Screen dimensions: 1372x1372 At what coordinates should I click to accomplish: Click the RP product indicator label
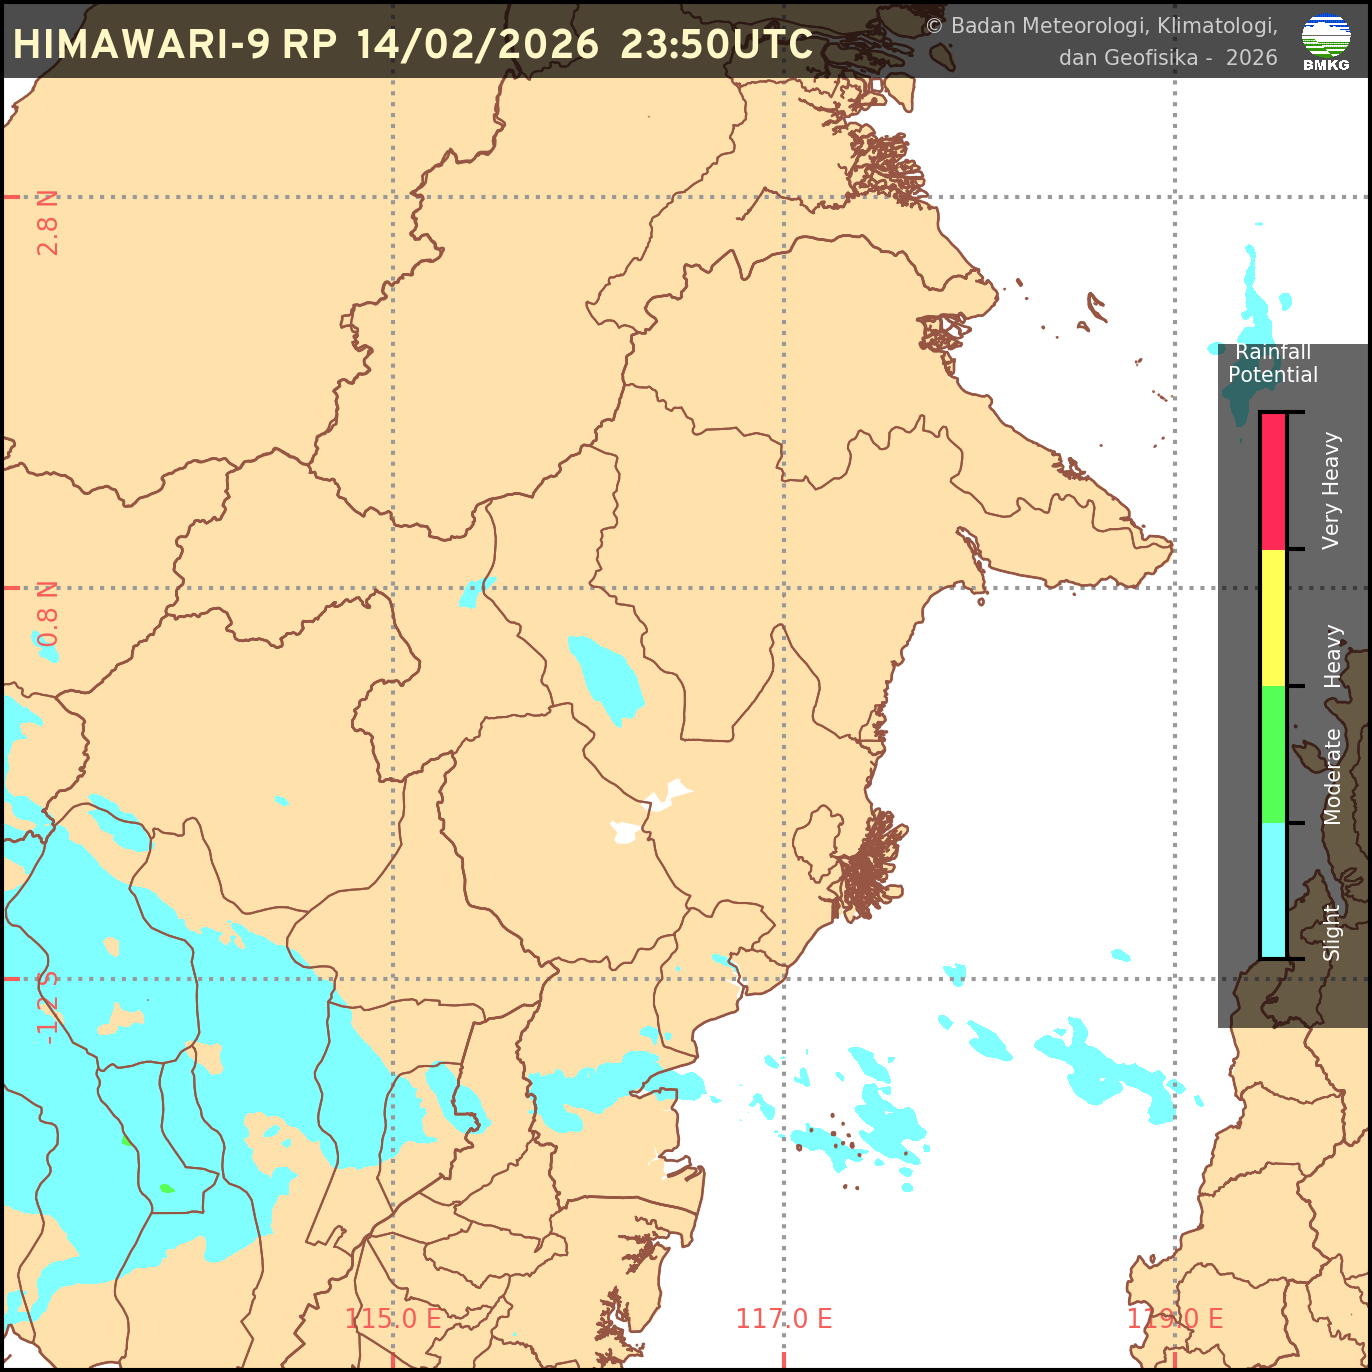click(x=312, y=44)
